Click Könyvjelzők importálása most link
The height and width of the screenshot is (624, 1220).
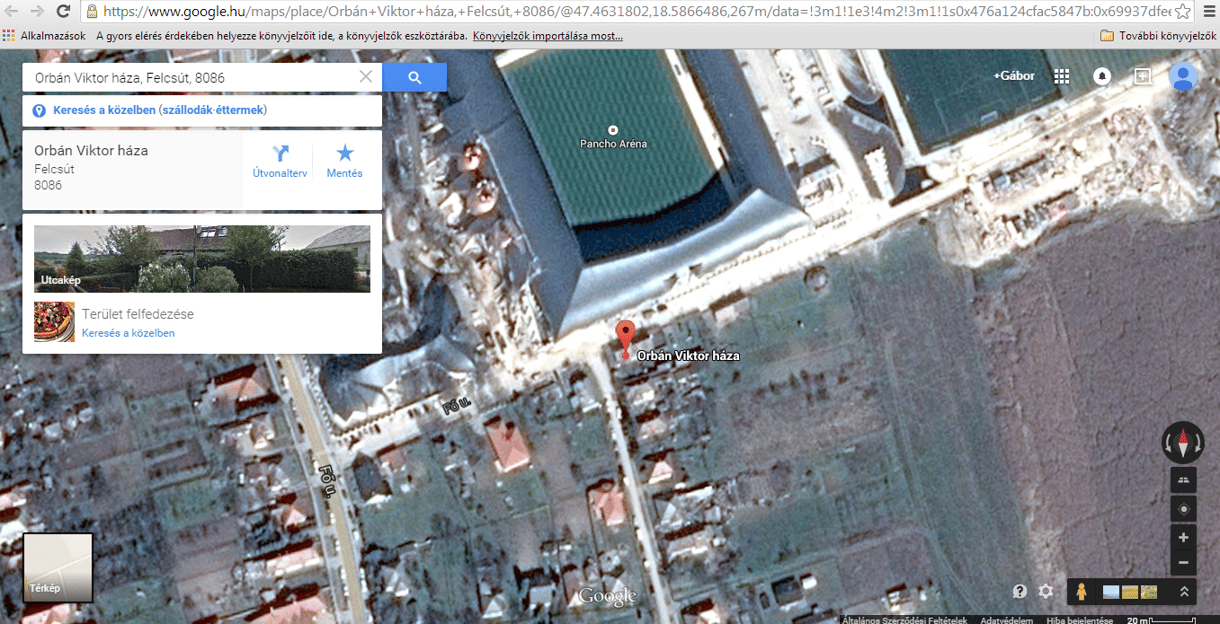point(547,35)
